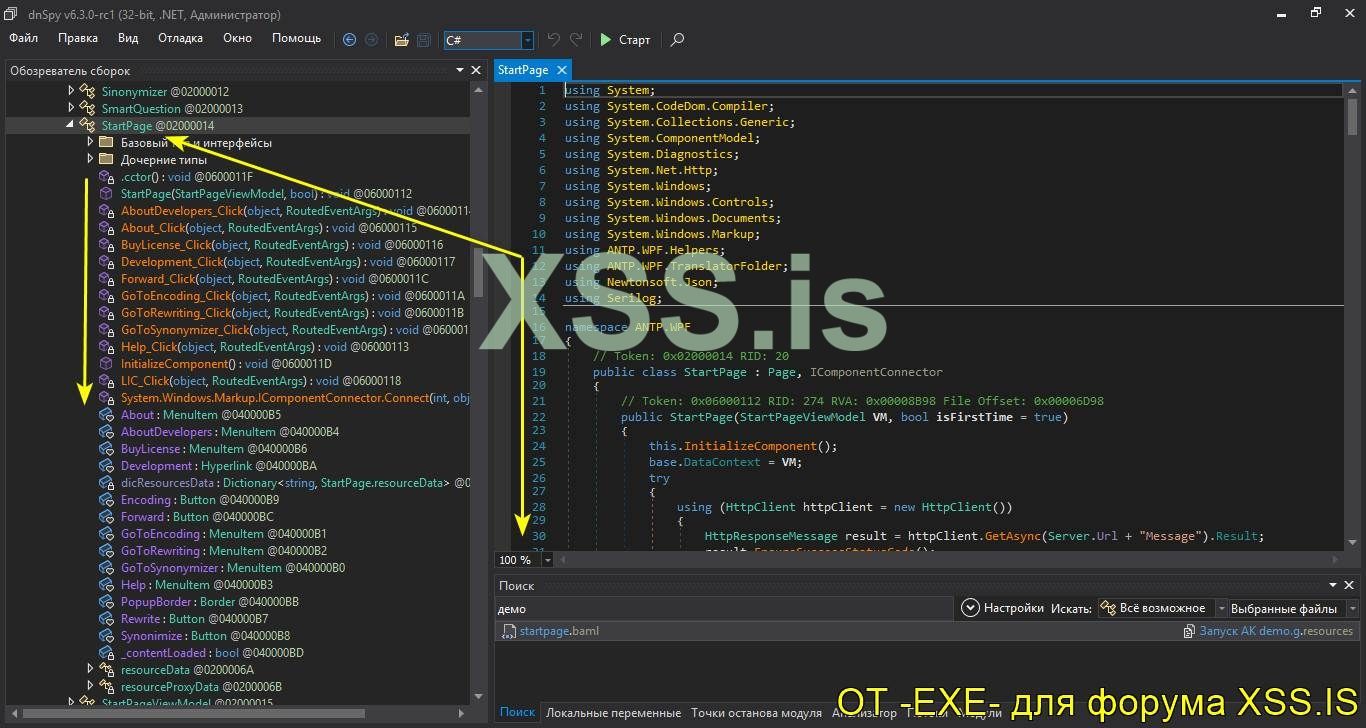Expand the Sinonymizer class node
This screenshot has height=728, width=1366.
[71, 91]
